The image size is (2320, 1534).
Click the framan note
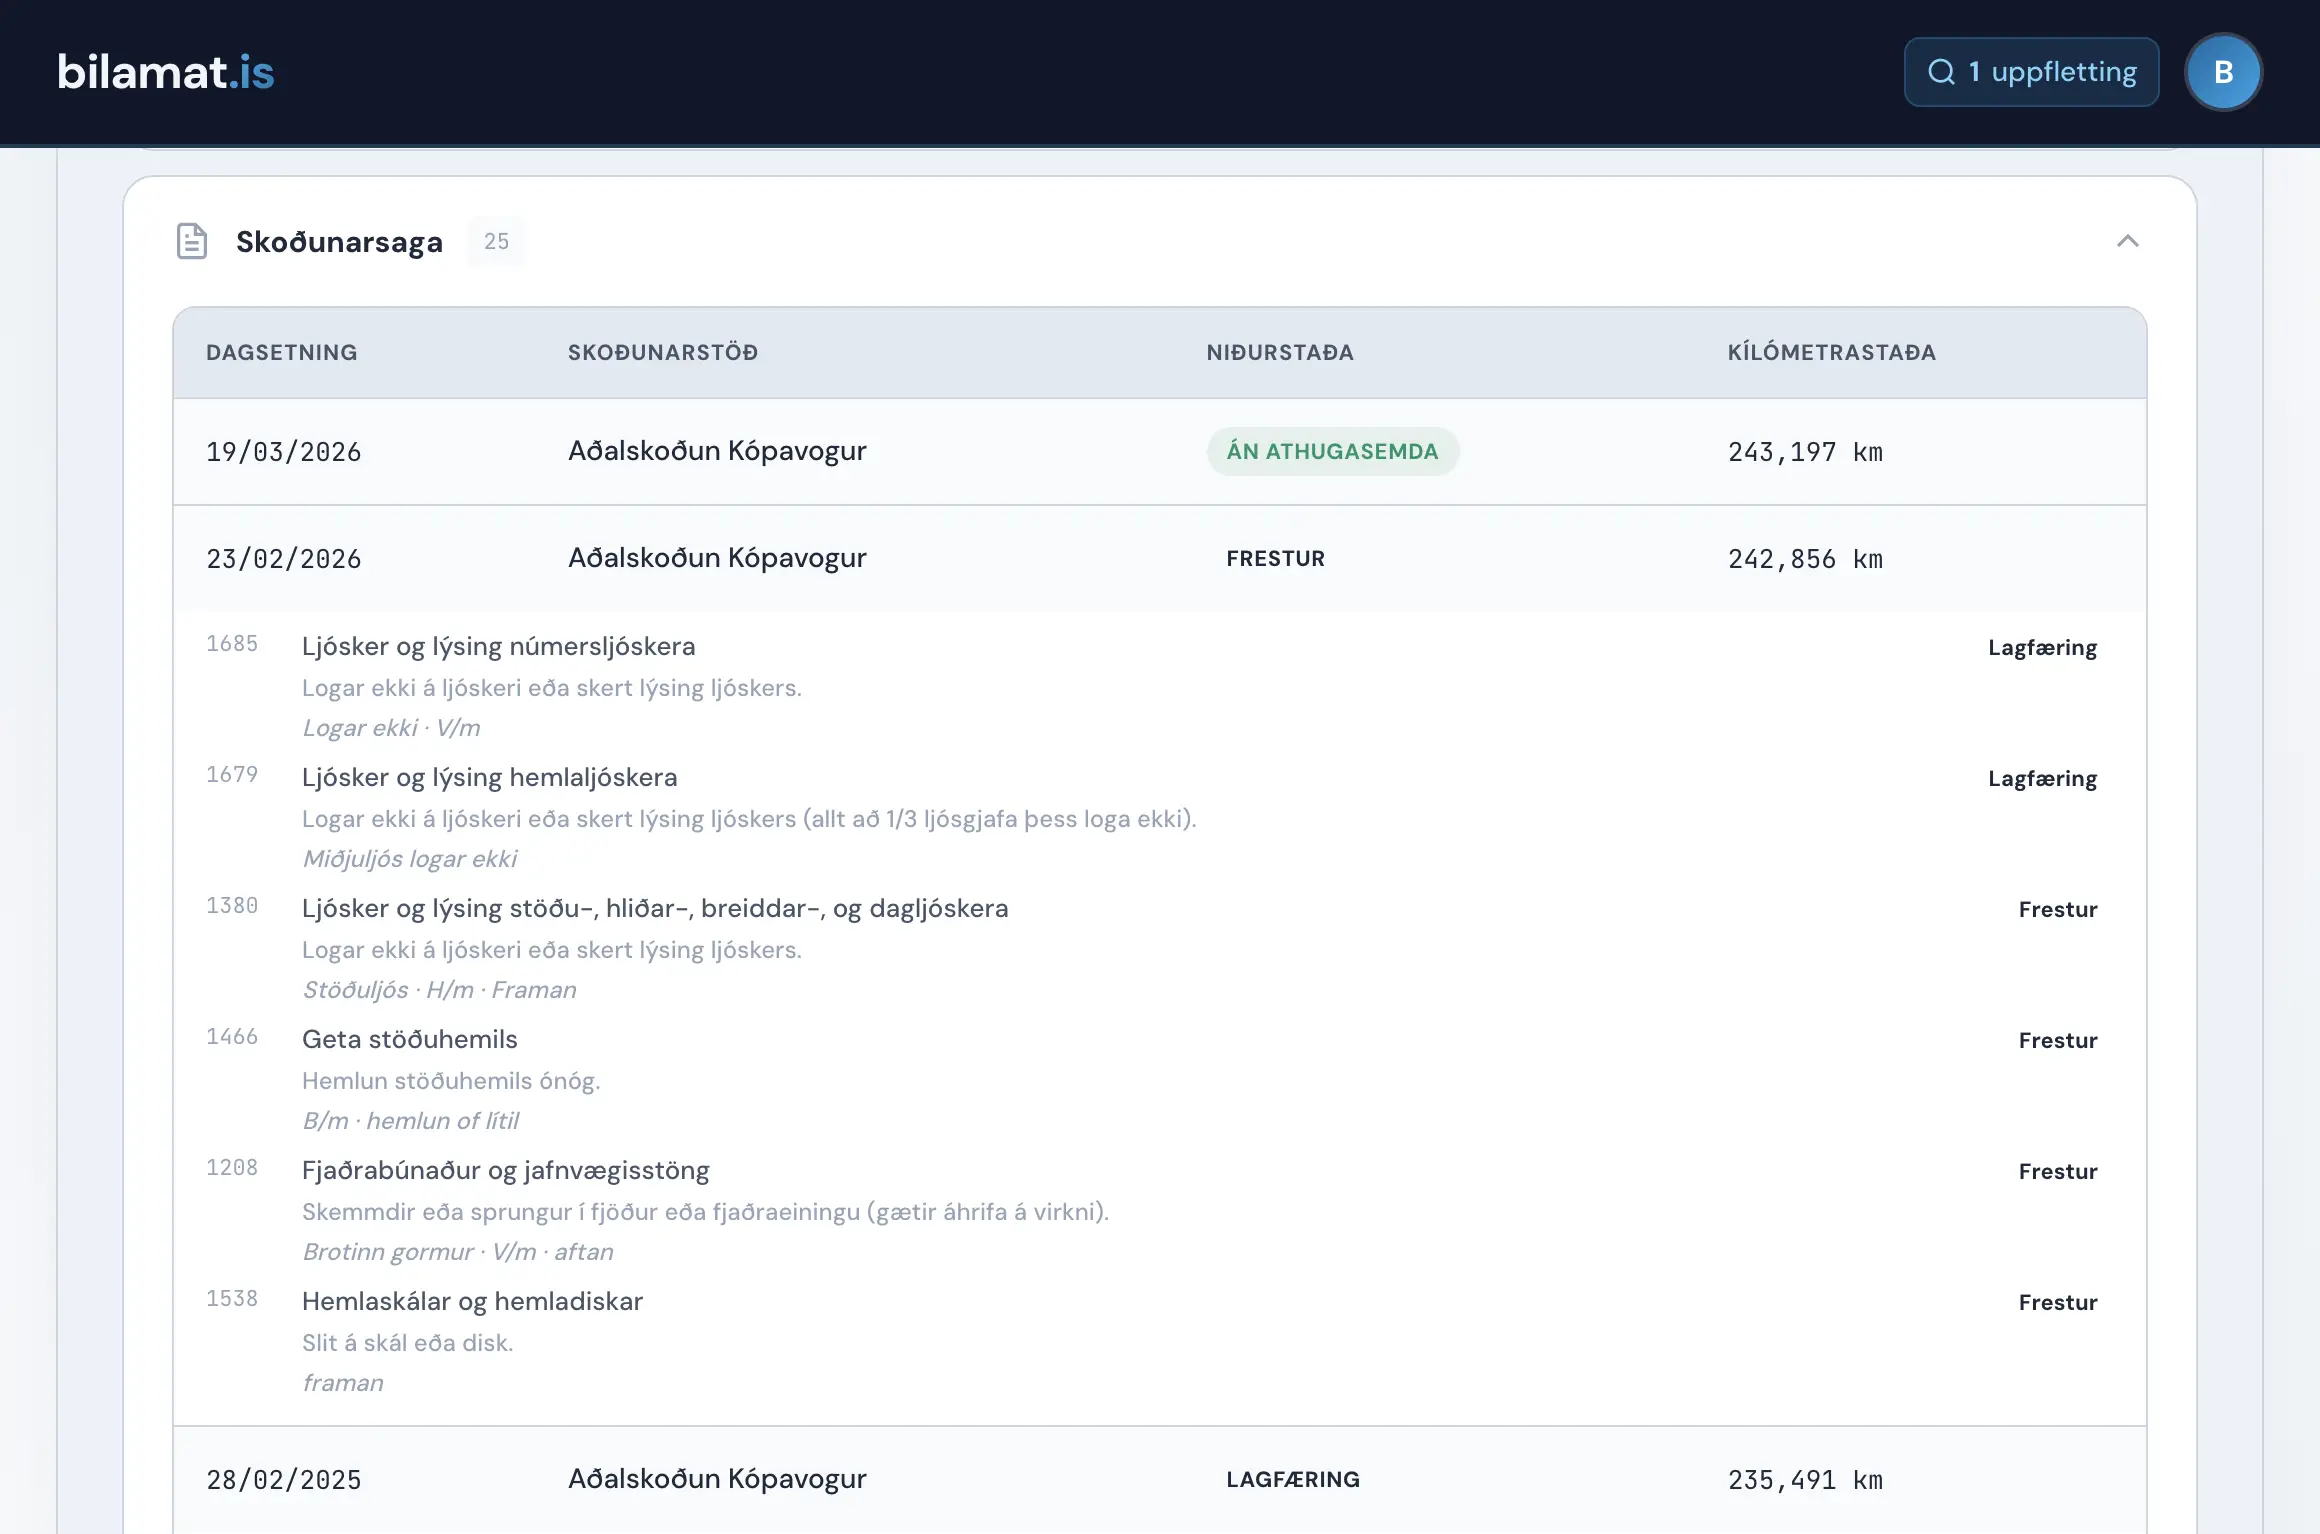[343, 1383]
